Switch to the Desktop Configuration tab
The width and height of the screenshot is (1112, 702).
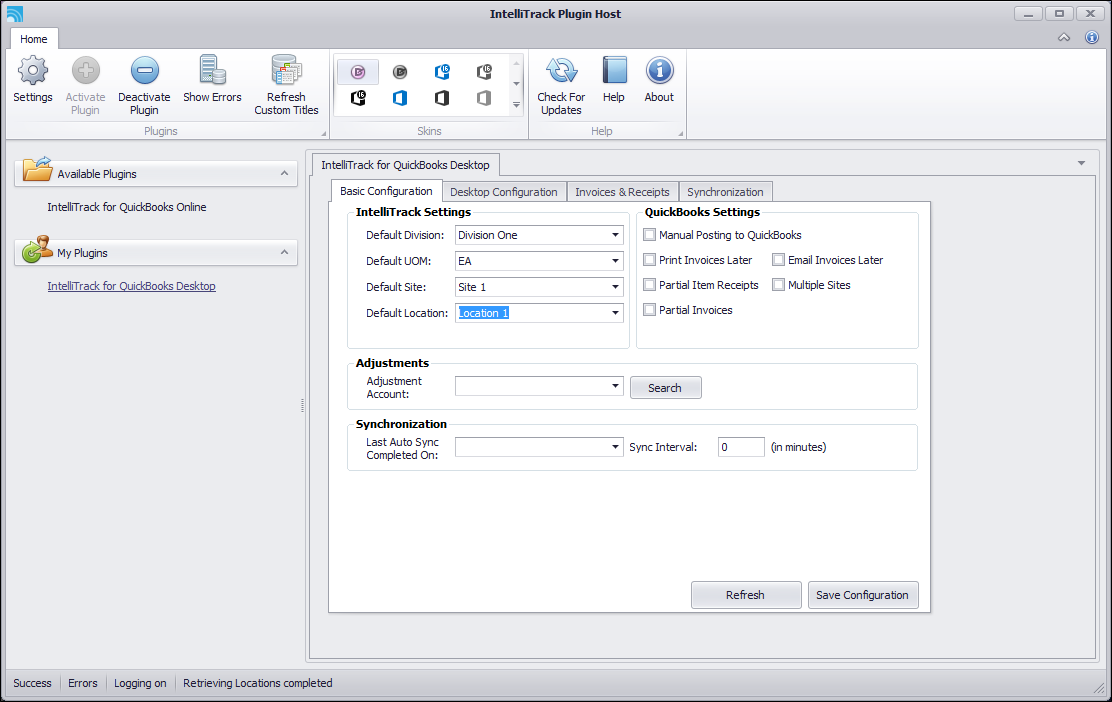504,192
